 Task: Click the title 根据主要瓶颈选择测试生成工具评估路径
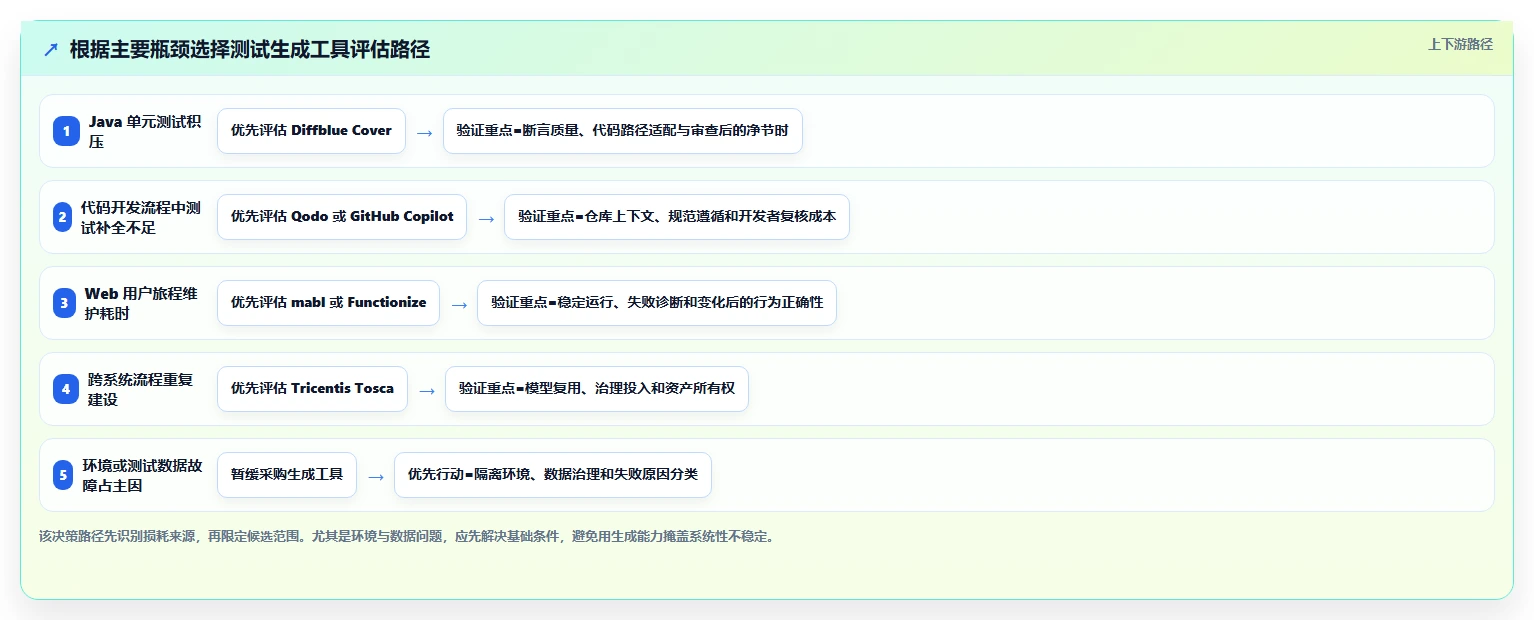pos(250,49)
